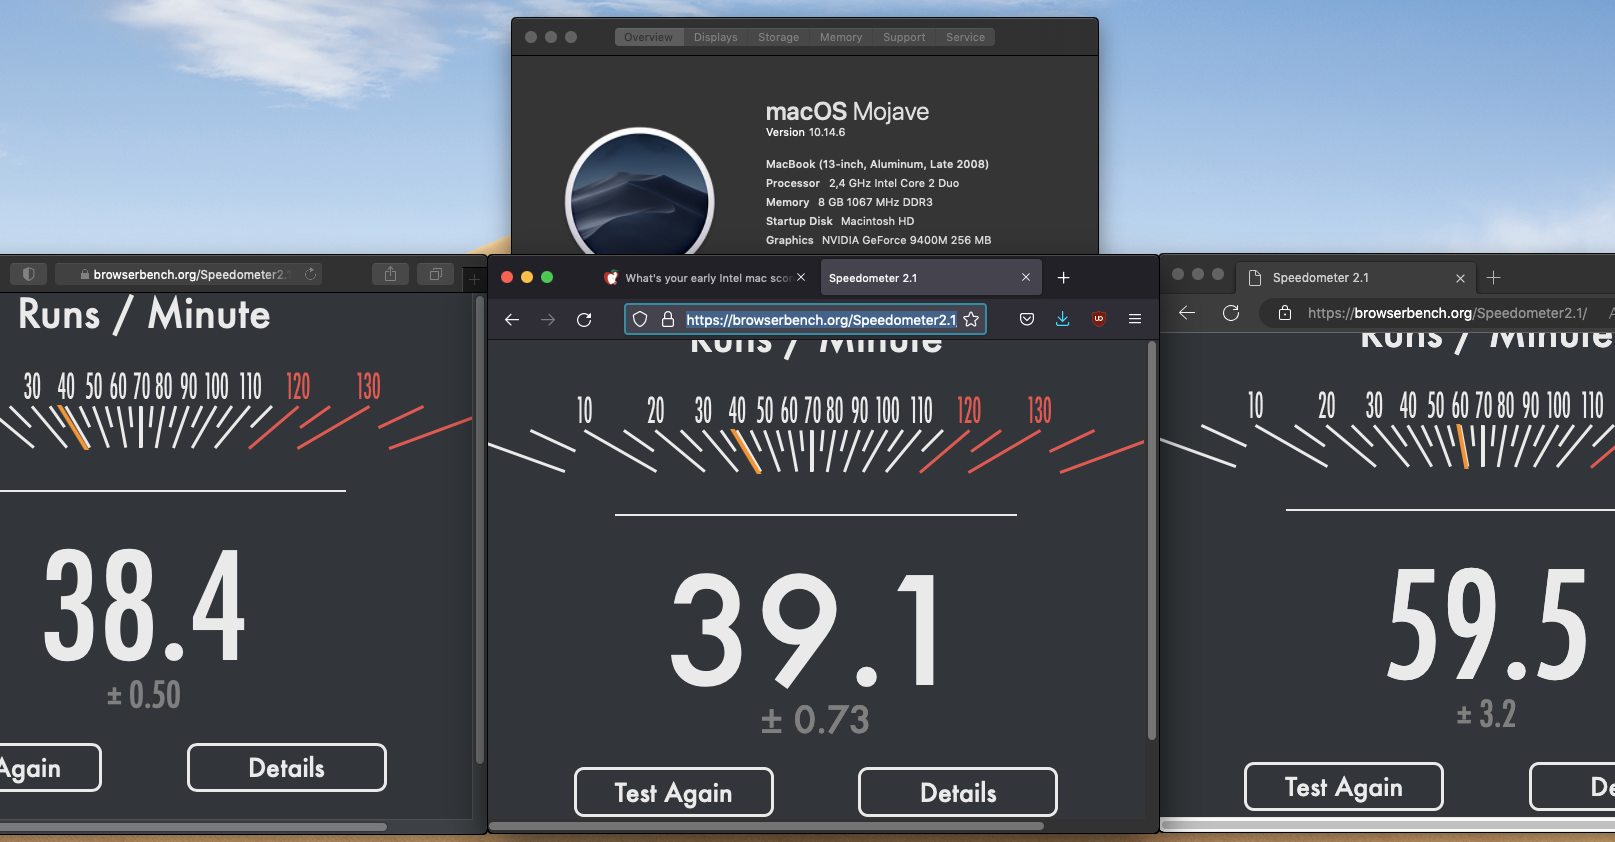Screen dimensions: 1615x842
Task: Click Firefox's vertical scrollbar
Action: tap(1152, 540)
